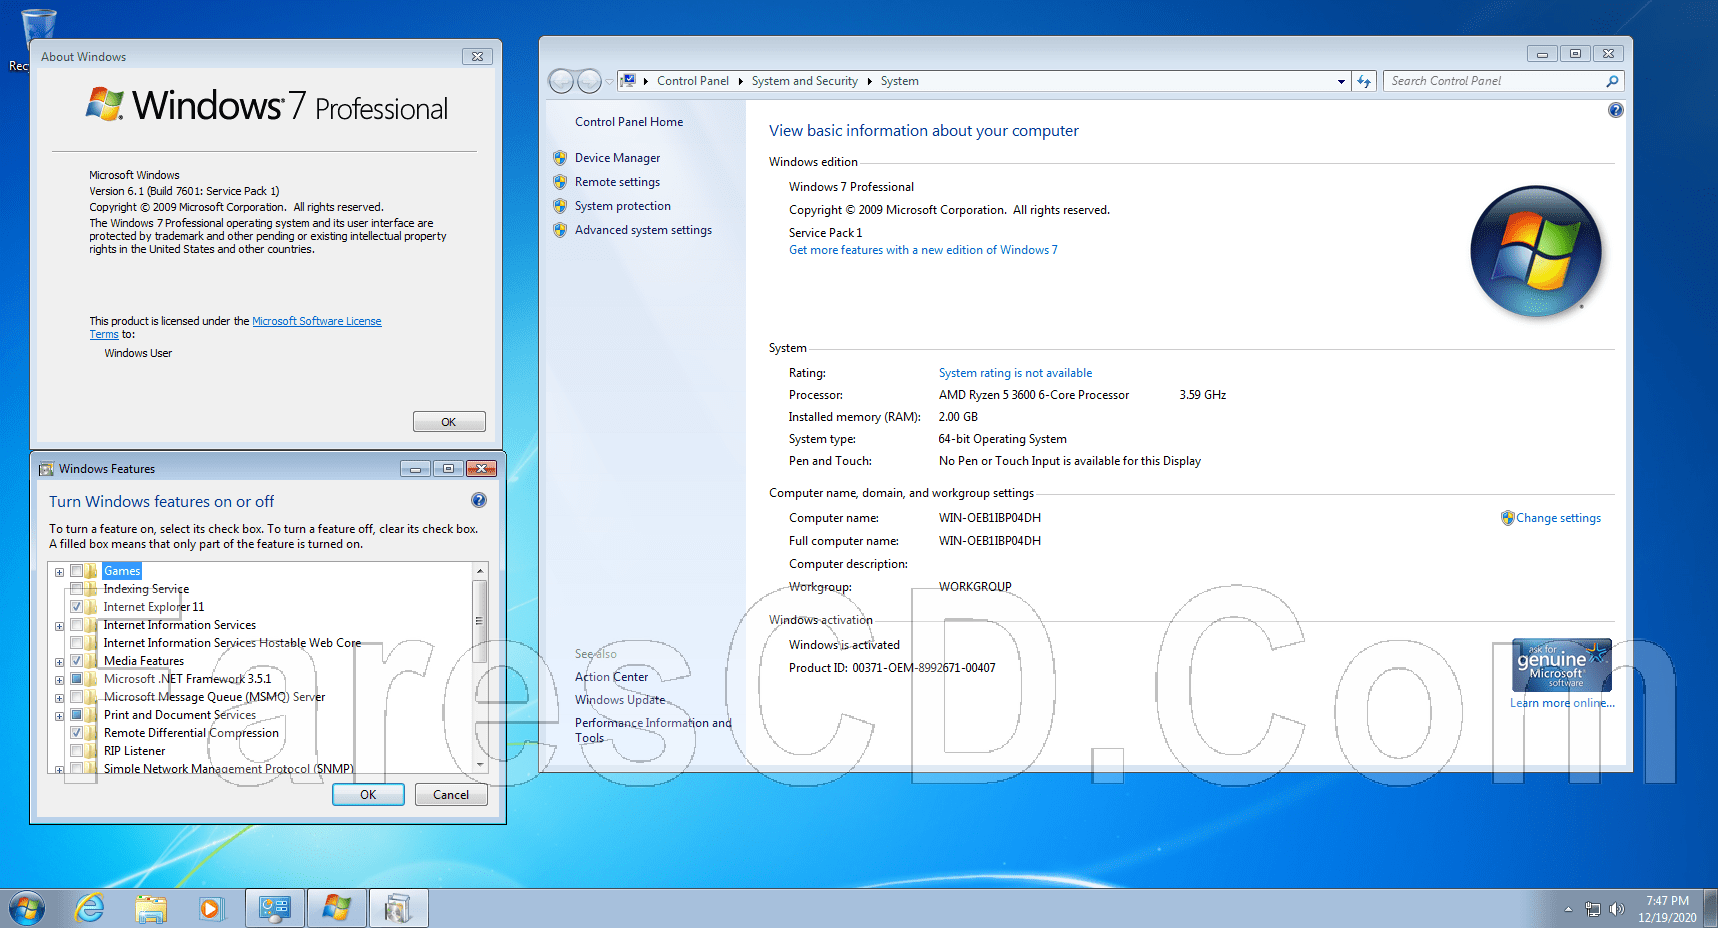Switch to About Windows taskbar button
The height and width of the screenshot is (928, 1718).
(x=337, y=908)
